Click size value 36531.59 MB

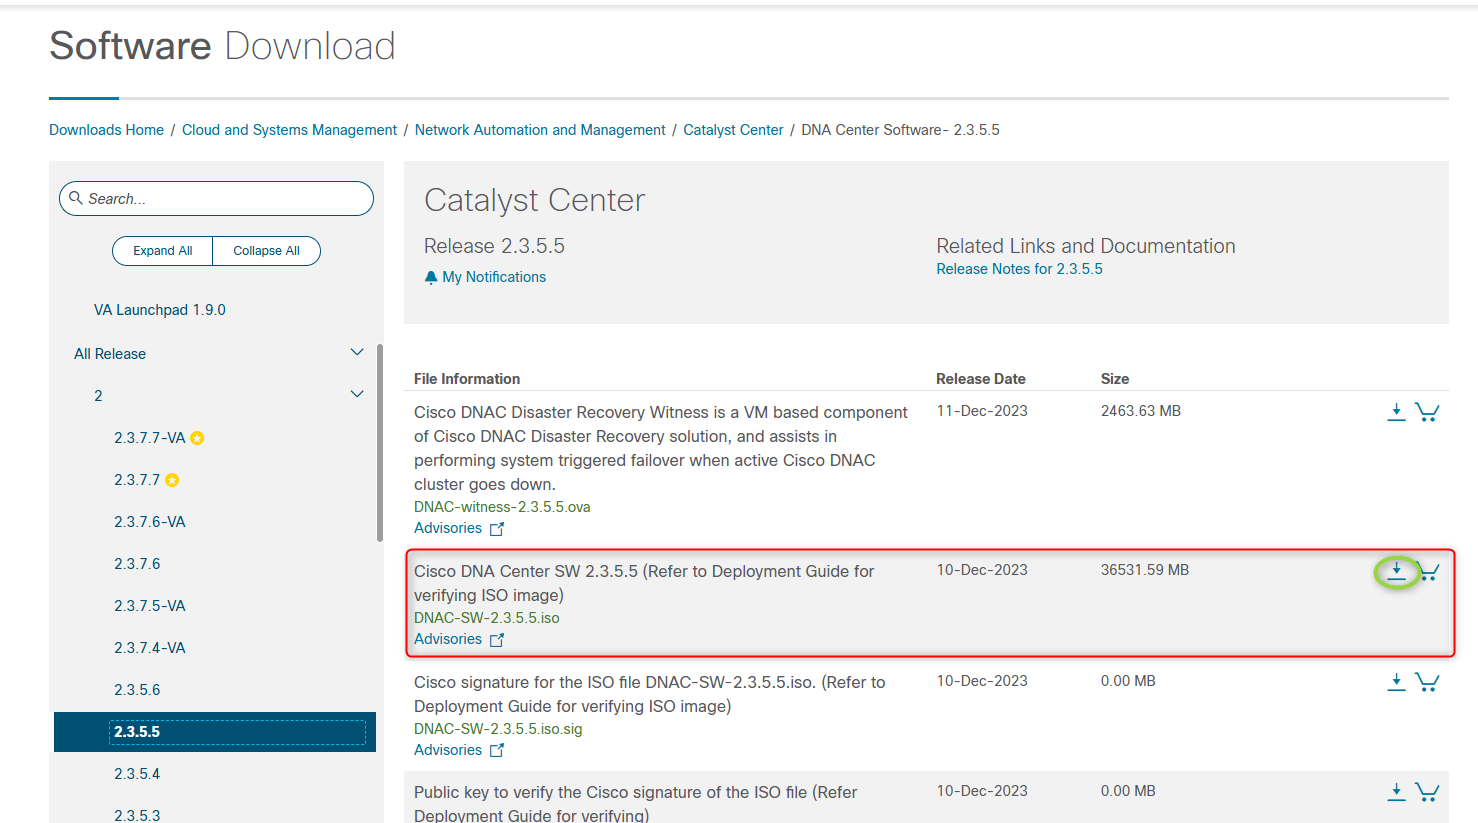point(1145,570)
